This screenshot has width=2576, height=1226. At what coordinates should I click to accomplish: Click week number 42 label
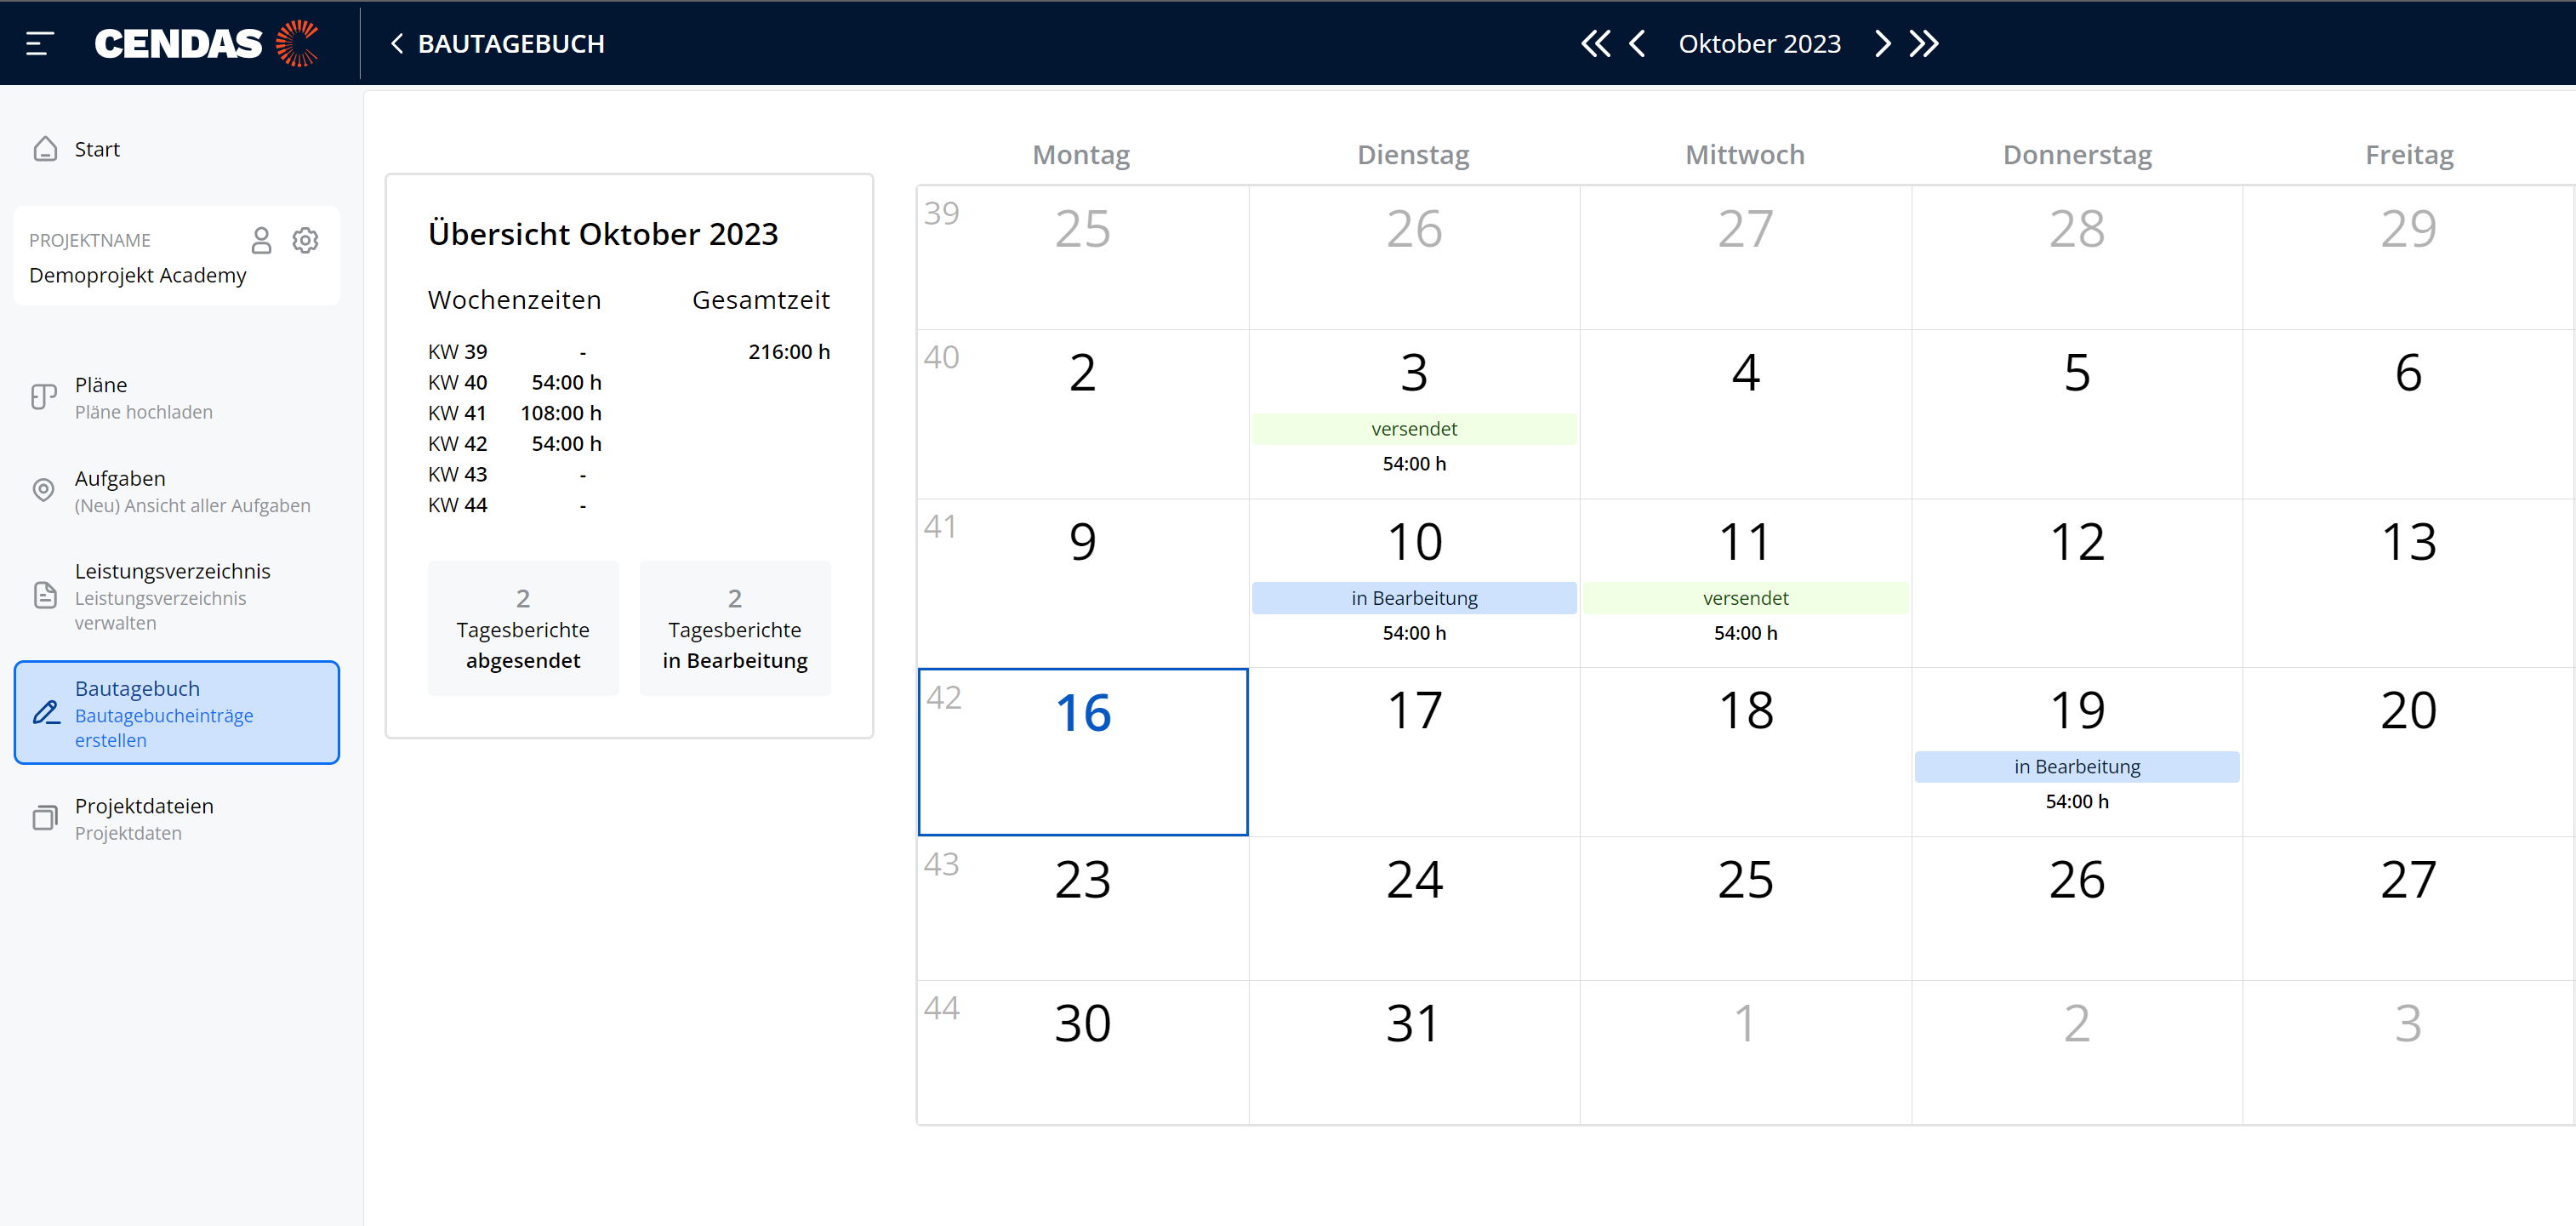pyautogui.click(x=943, y=697)
